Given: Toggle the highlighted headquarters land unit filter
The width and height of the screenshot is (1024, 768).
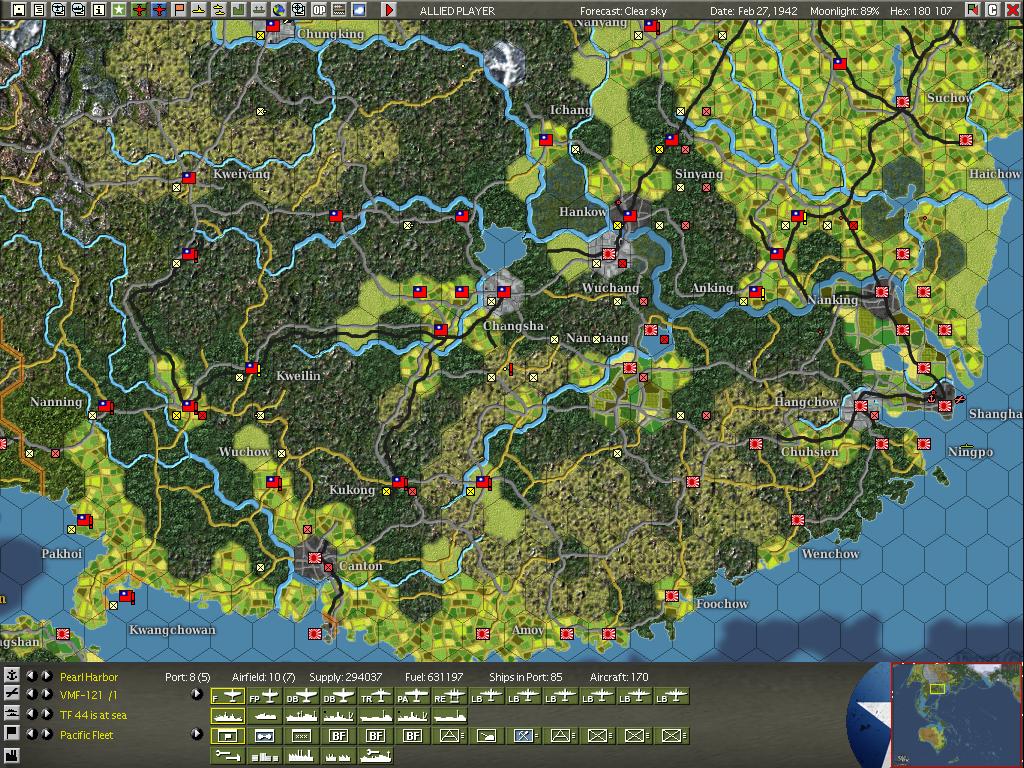Looking at the screenshot, I should pos(227,736).
